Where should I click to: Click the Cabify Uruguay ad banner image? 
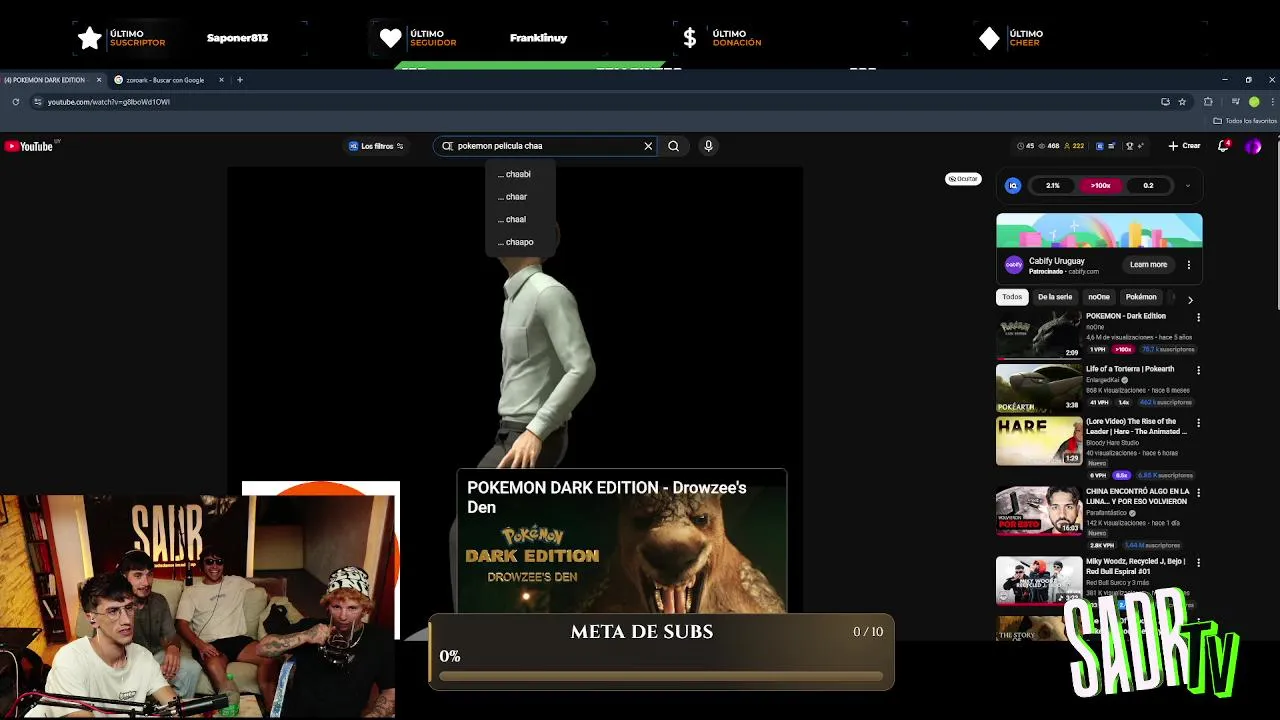[x=1099, y=230]
